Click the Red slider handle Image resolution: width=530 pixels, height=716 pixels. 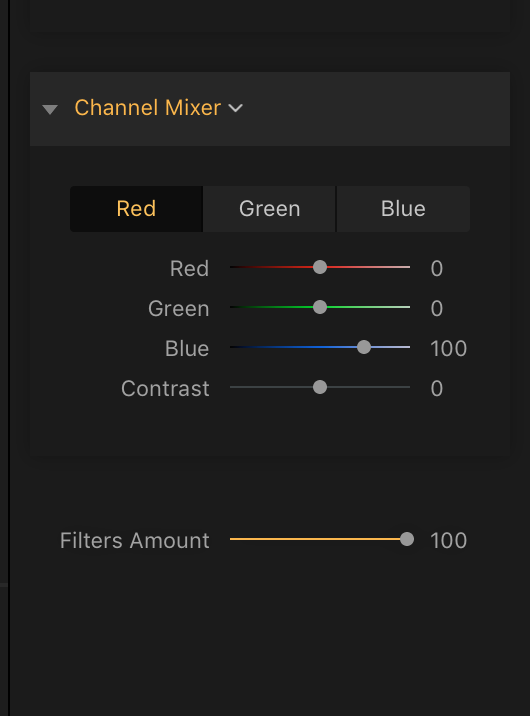(320, 267)
